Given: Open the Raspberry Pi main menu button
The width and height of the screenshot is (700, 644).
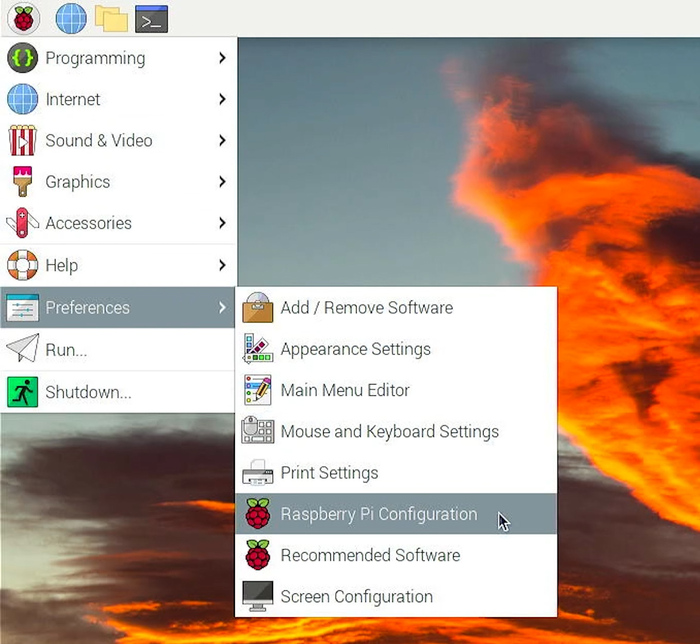Looking at the screenshot, I should click(23, 19).
